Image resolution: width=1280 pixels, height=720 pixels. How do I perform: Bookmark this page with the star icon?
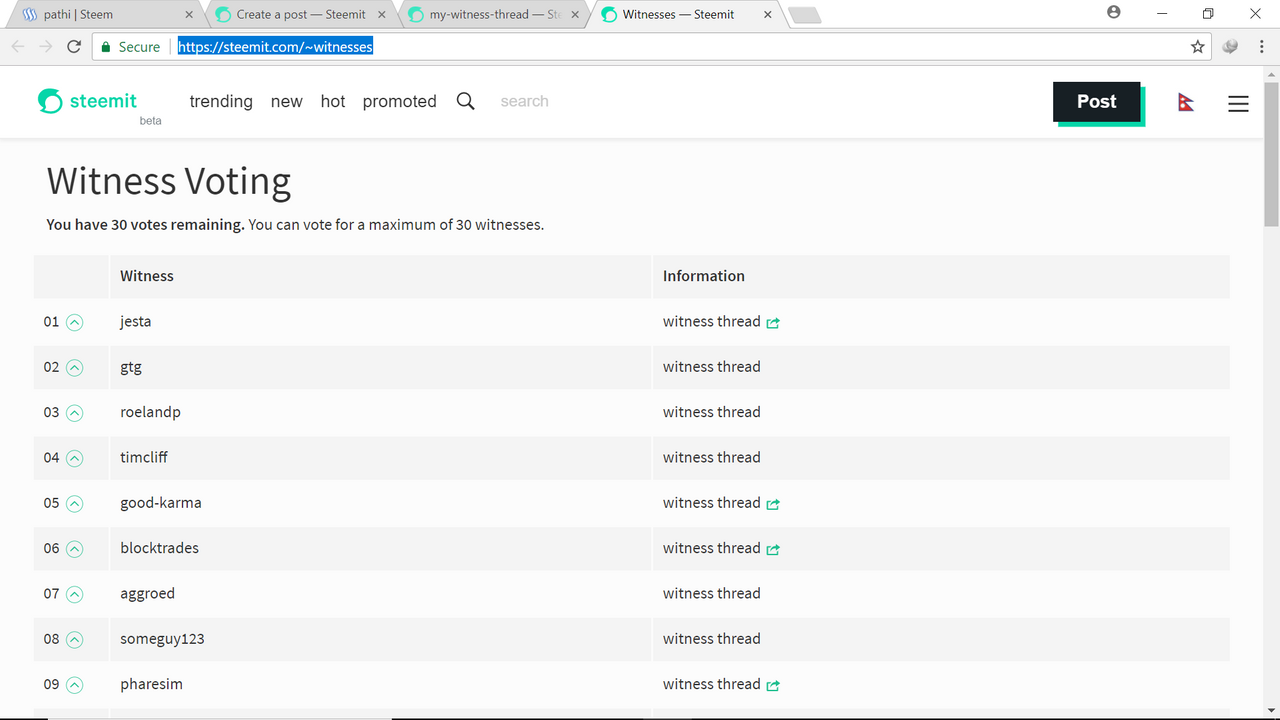[1198, 47]
